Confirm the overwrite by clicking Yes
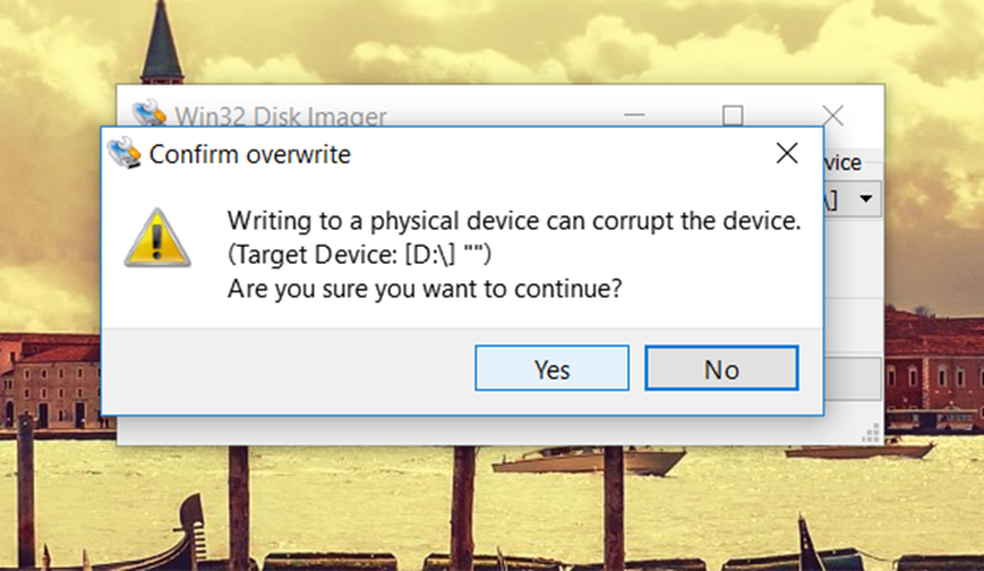Image resolution: width=984 pixels, height=571 pixels. [552, 369]
